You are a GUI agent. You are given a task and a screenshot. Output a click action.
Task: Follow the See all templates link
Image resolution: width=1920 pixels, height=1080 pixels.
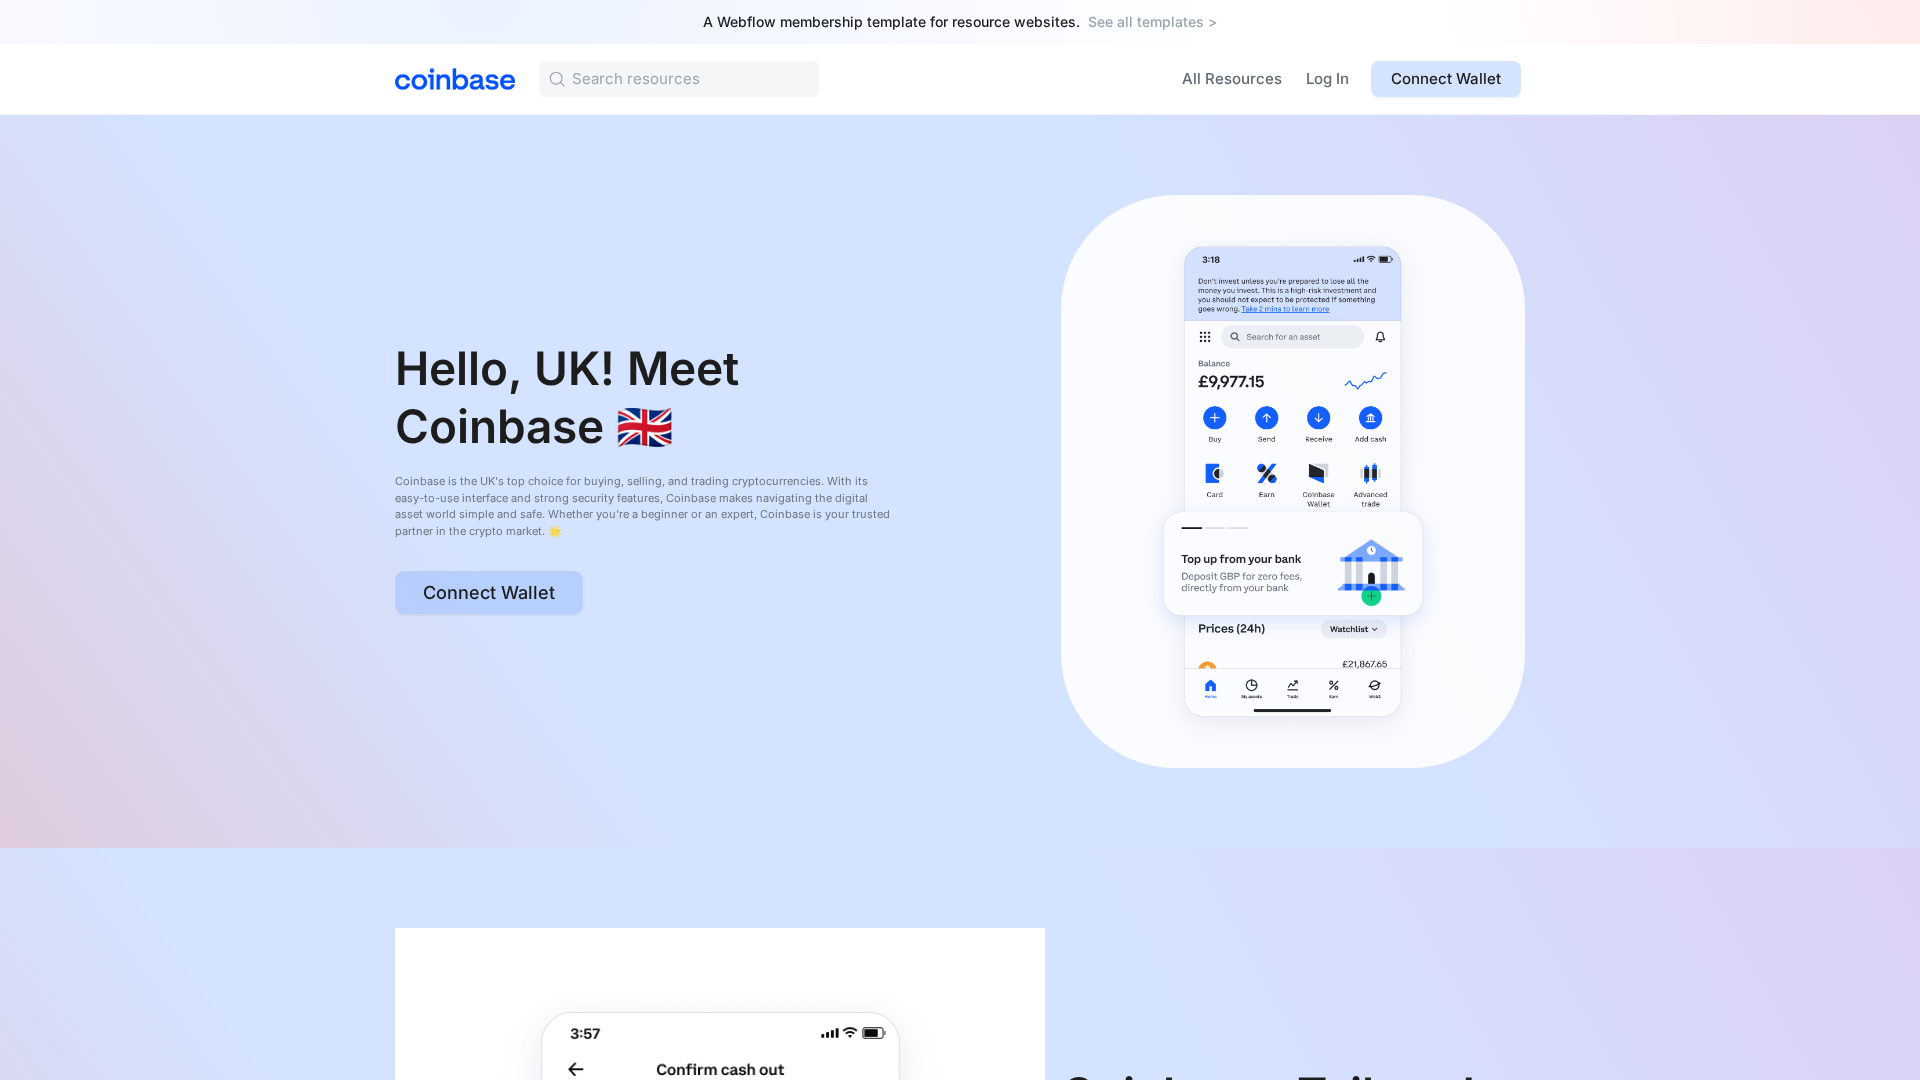1152,22
